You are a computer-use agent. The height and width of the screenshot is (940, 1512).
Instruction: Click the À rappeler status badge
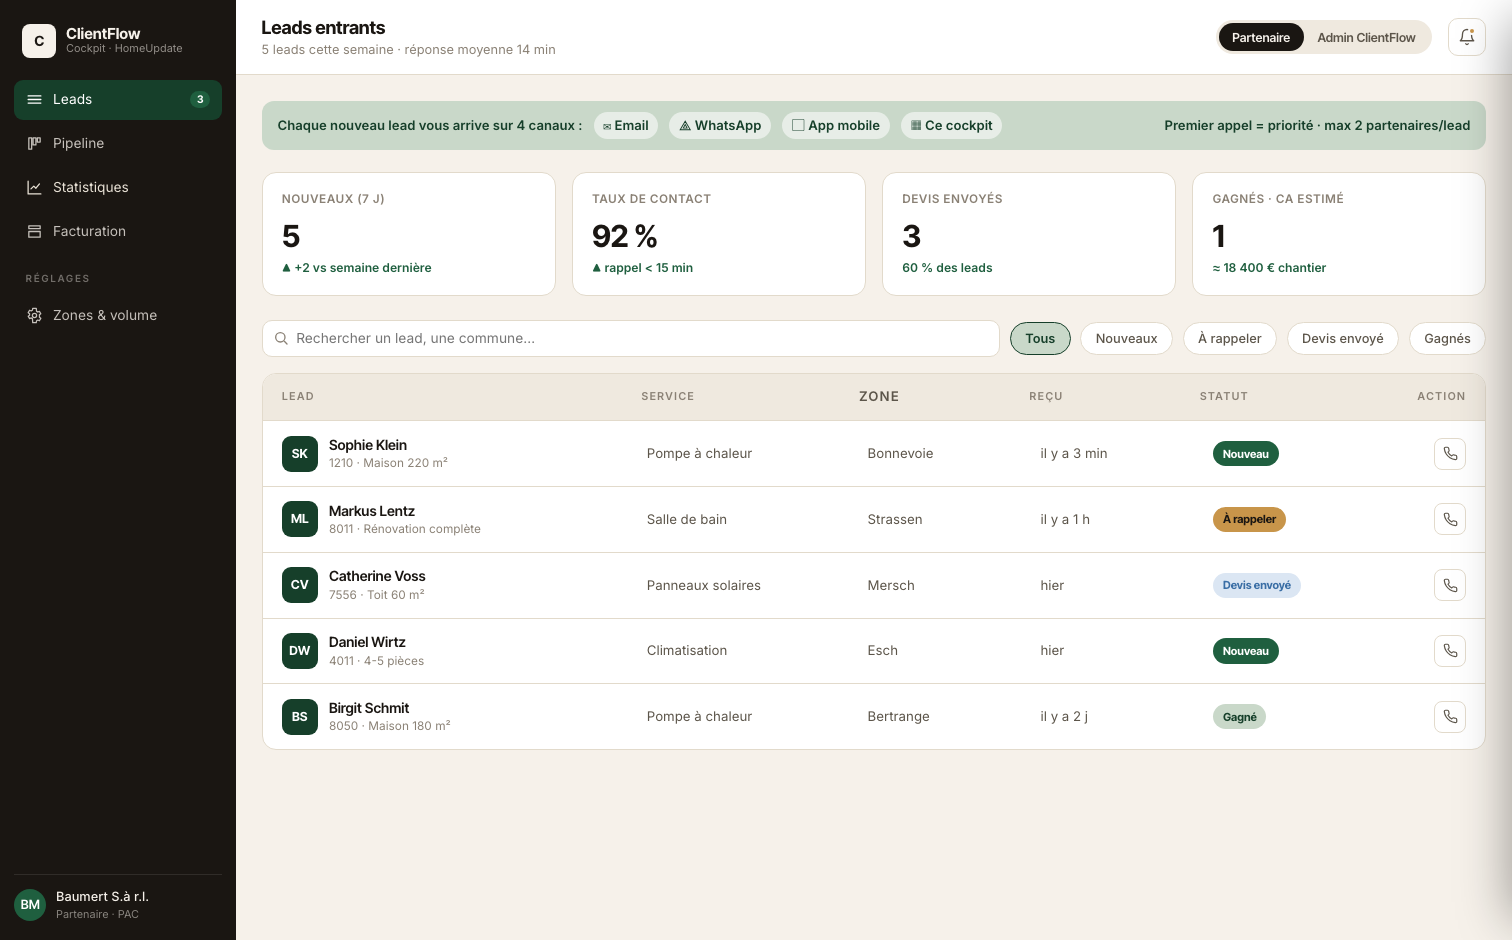[1249, 519]
